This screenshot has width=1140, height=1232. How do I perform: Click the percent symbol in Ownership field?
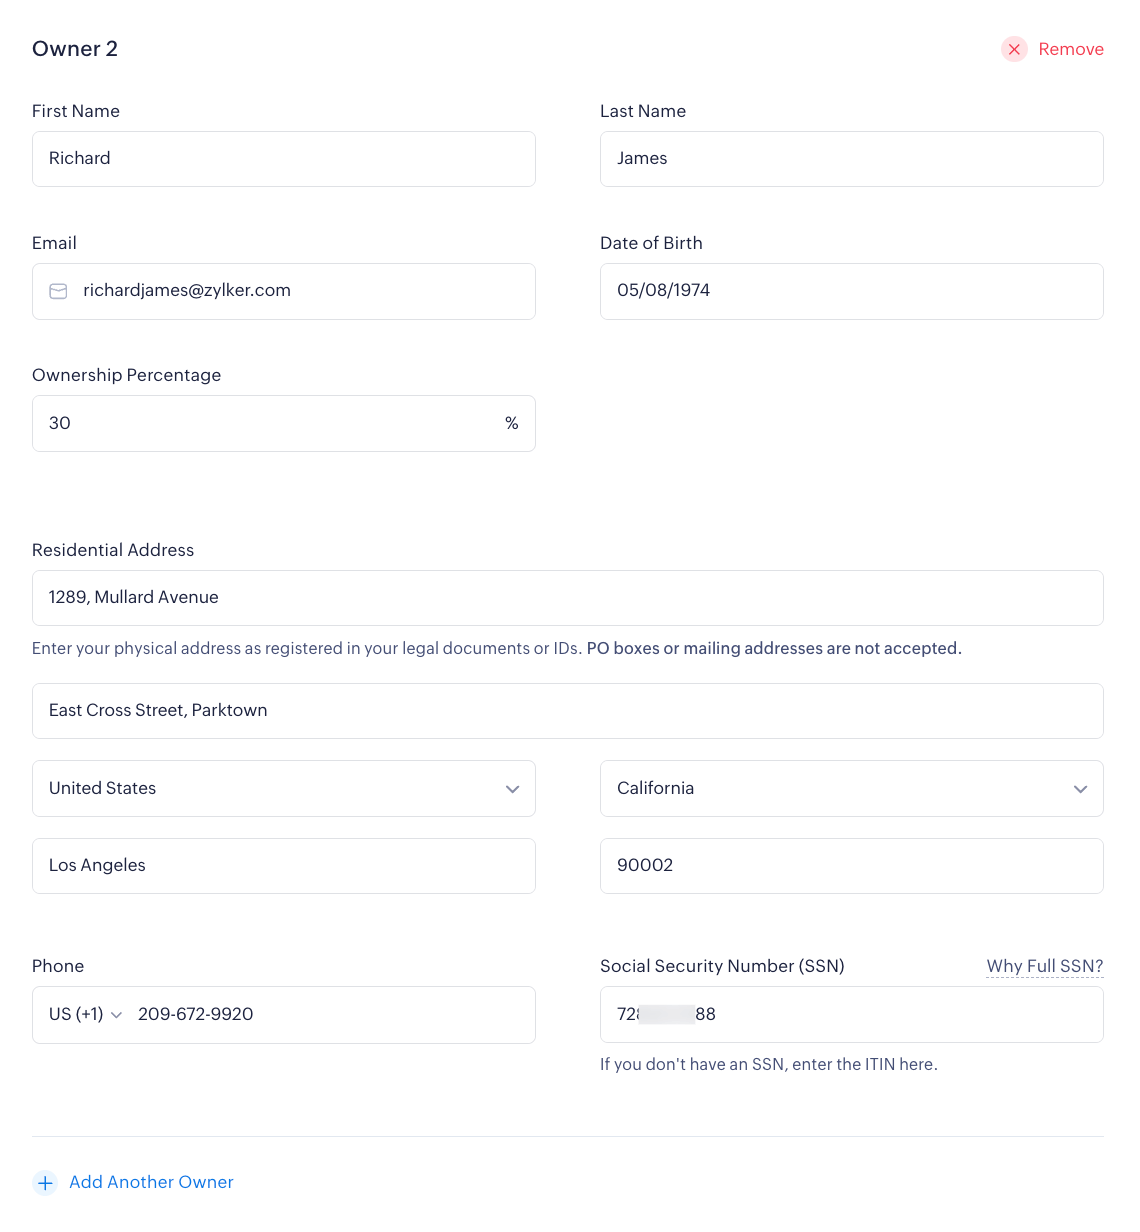click(x=511, y=424)
